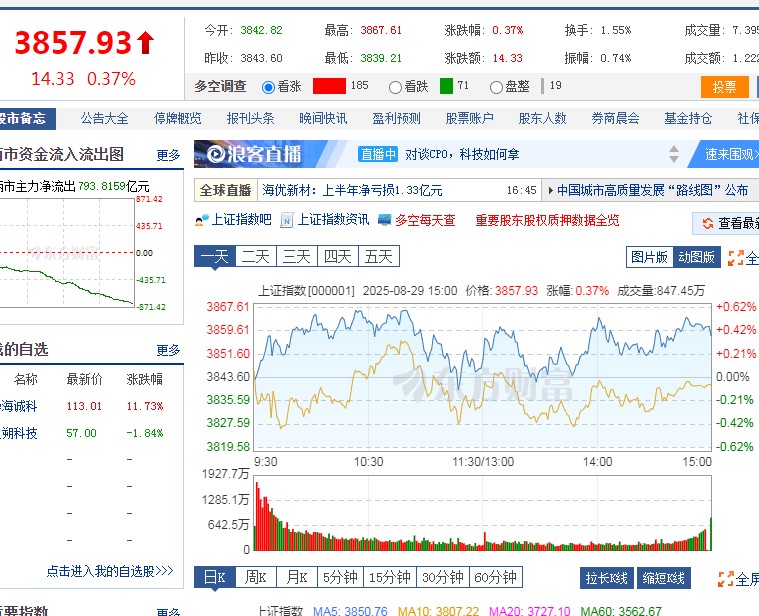Click the capital flow mini chart
This screenshot has height=616, width=759.
[67, 253]
